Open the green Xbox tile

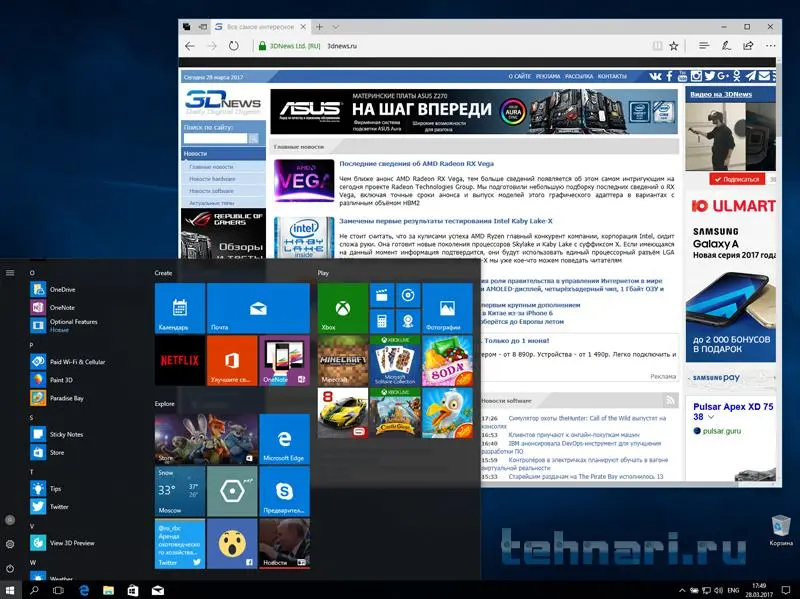[342, 308]
